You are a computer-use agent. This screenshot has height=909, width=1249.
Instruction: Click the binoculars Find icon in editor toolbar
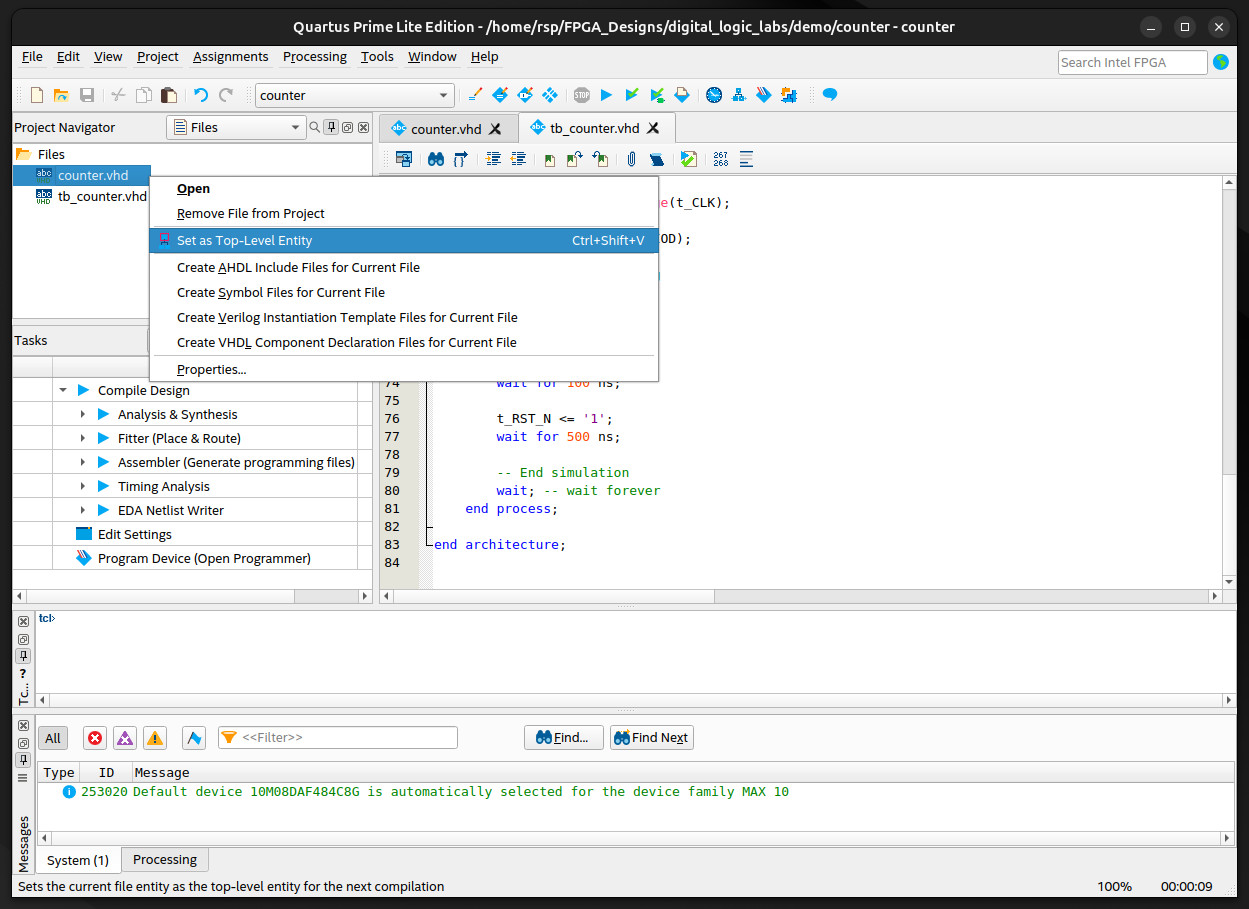[x=436, y=159]
